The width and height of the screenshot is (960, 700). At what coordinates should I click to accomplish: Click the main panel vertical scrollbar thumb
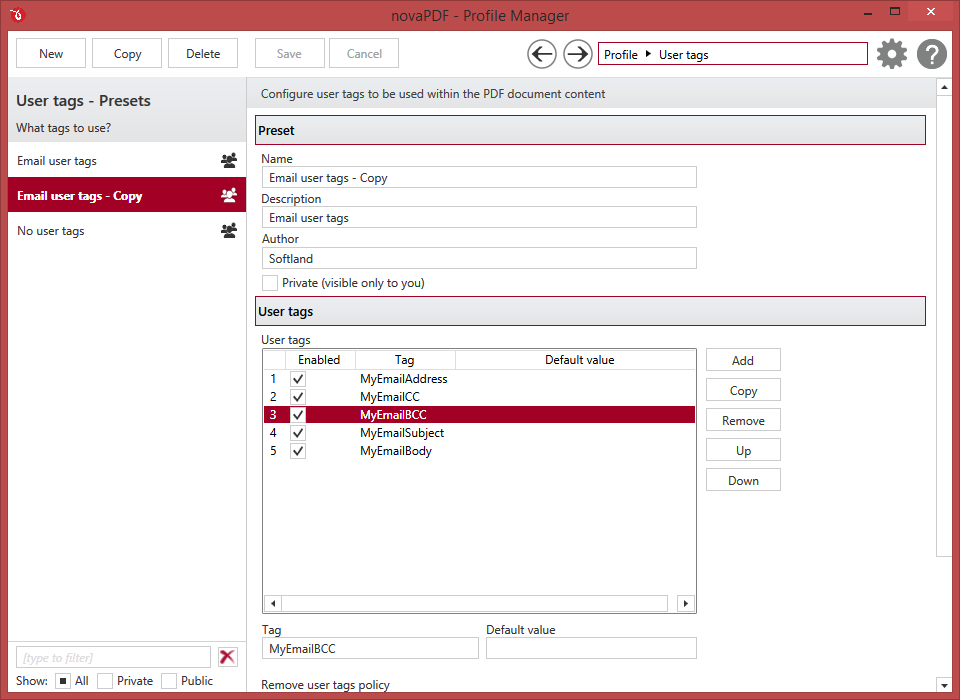[x=944, y=326]
